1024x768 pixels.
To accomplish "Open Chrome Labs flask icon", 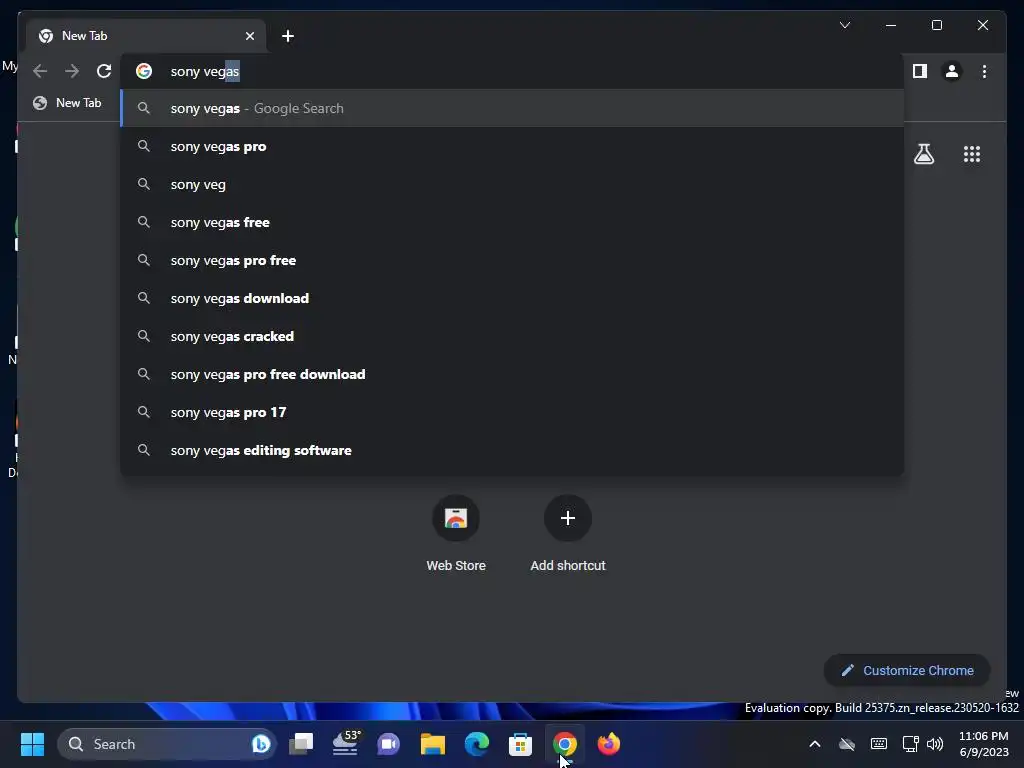I will pos(923,154).
